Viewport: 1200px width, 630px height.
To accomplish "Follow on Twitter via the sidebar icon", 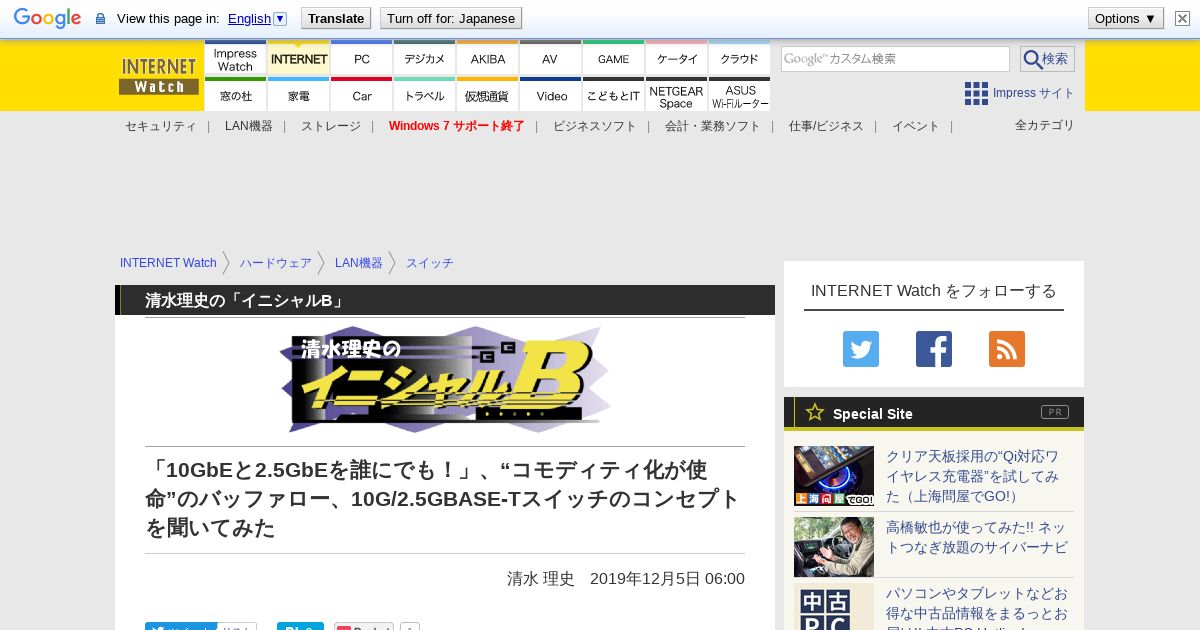I will pyautogui.click(x=861, y=349).
